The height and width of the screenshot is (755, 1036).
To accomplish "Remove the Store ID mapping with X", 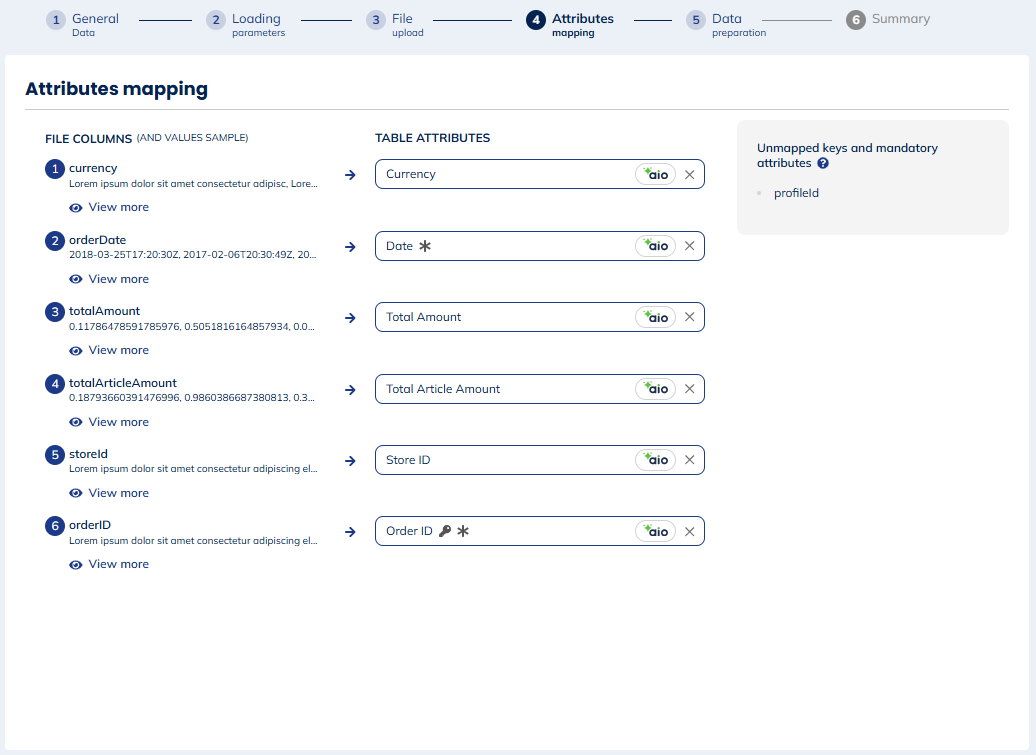I will coord(689,460).
